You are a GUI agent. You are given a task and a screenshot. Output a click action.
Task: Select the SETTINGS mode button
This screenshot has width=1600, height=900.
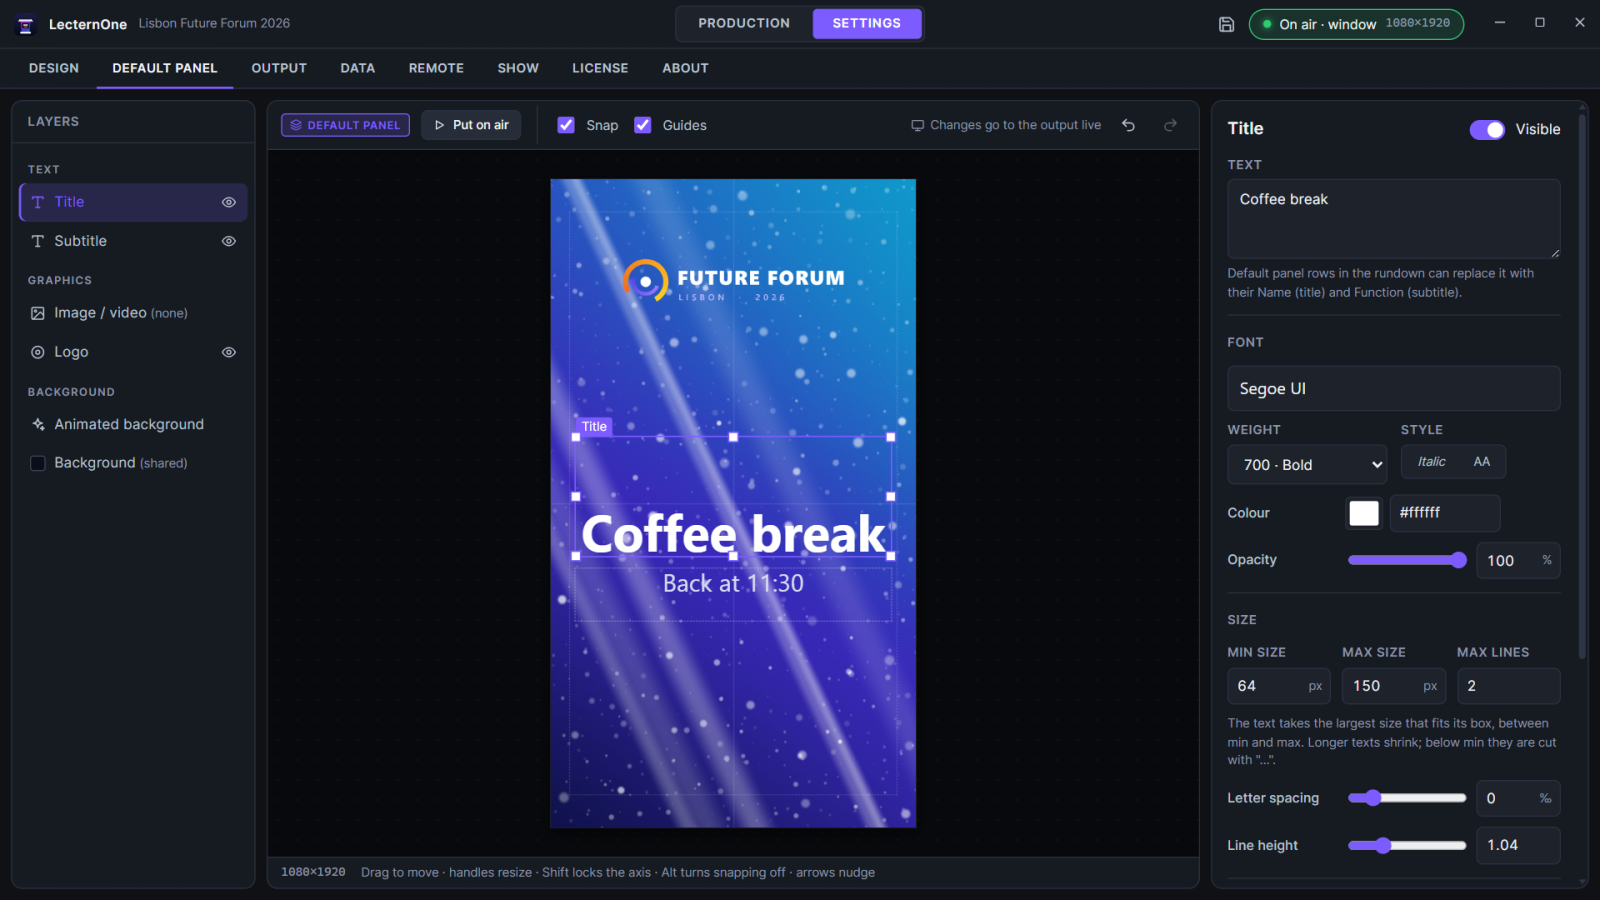click(867, 23)
